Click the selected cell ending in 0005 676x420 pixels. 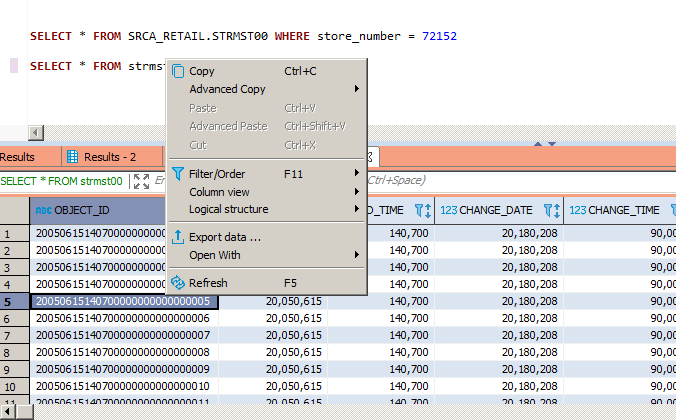pyautogui.click(x=125, y=301)
